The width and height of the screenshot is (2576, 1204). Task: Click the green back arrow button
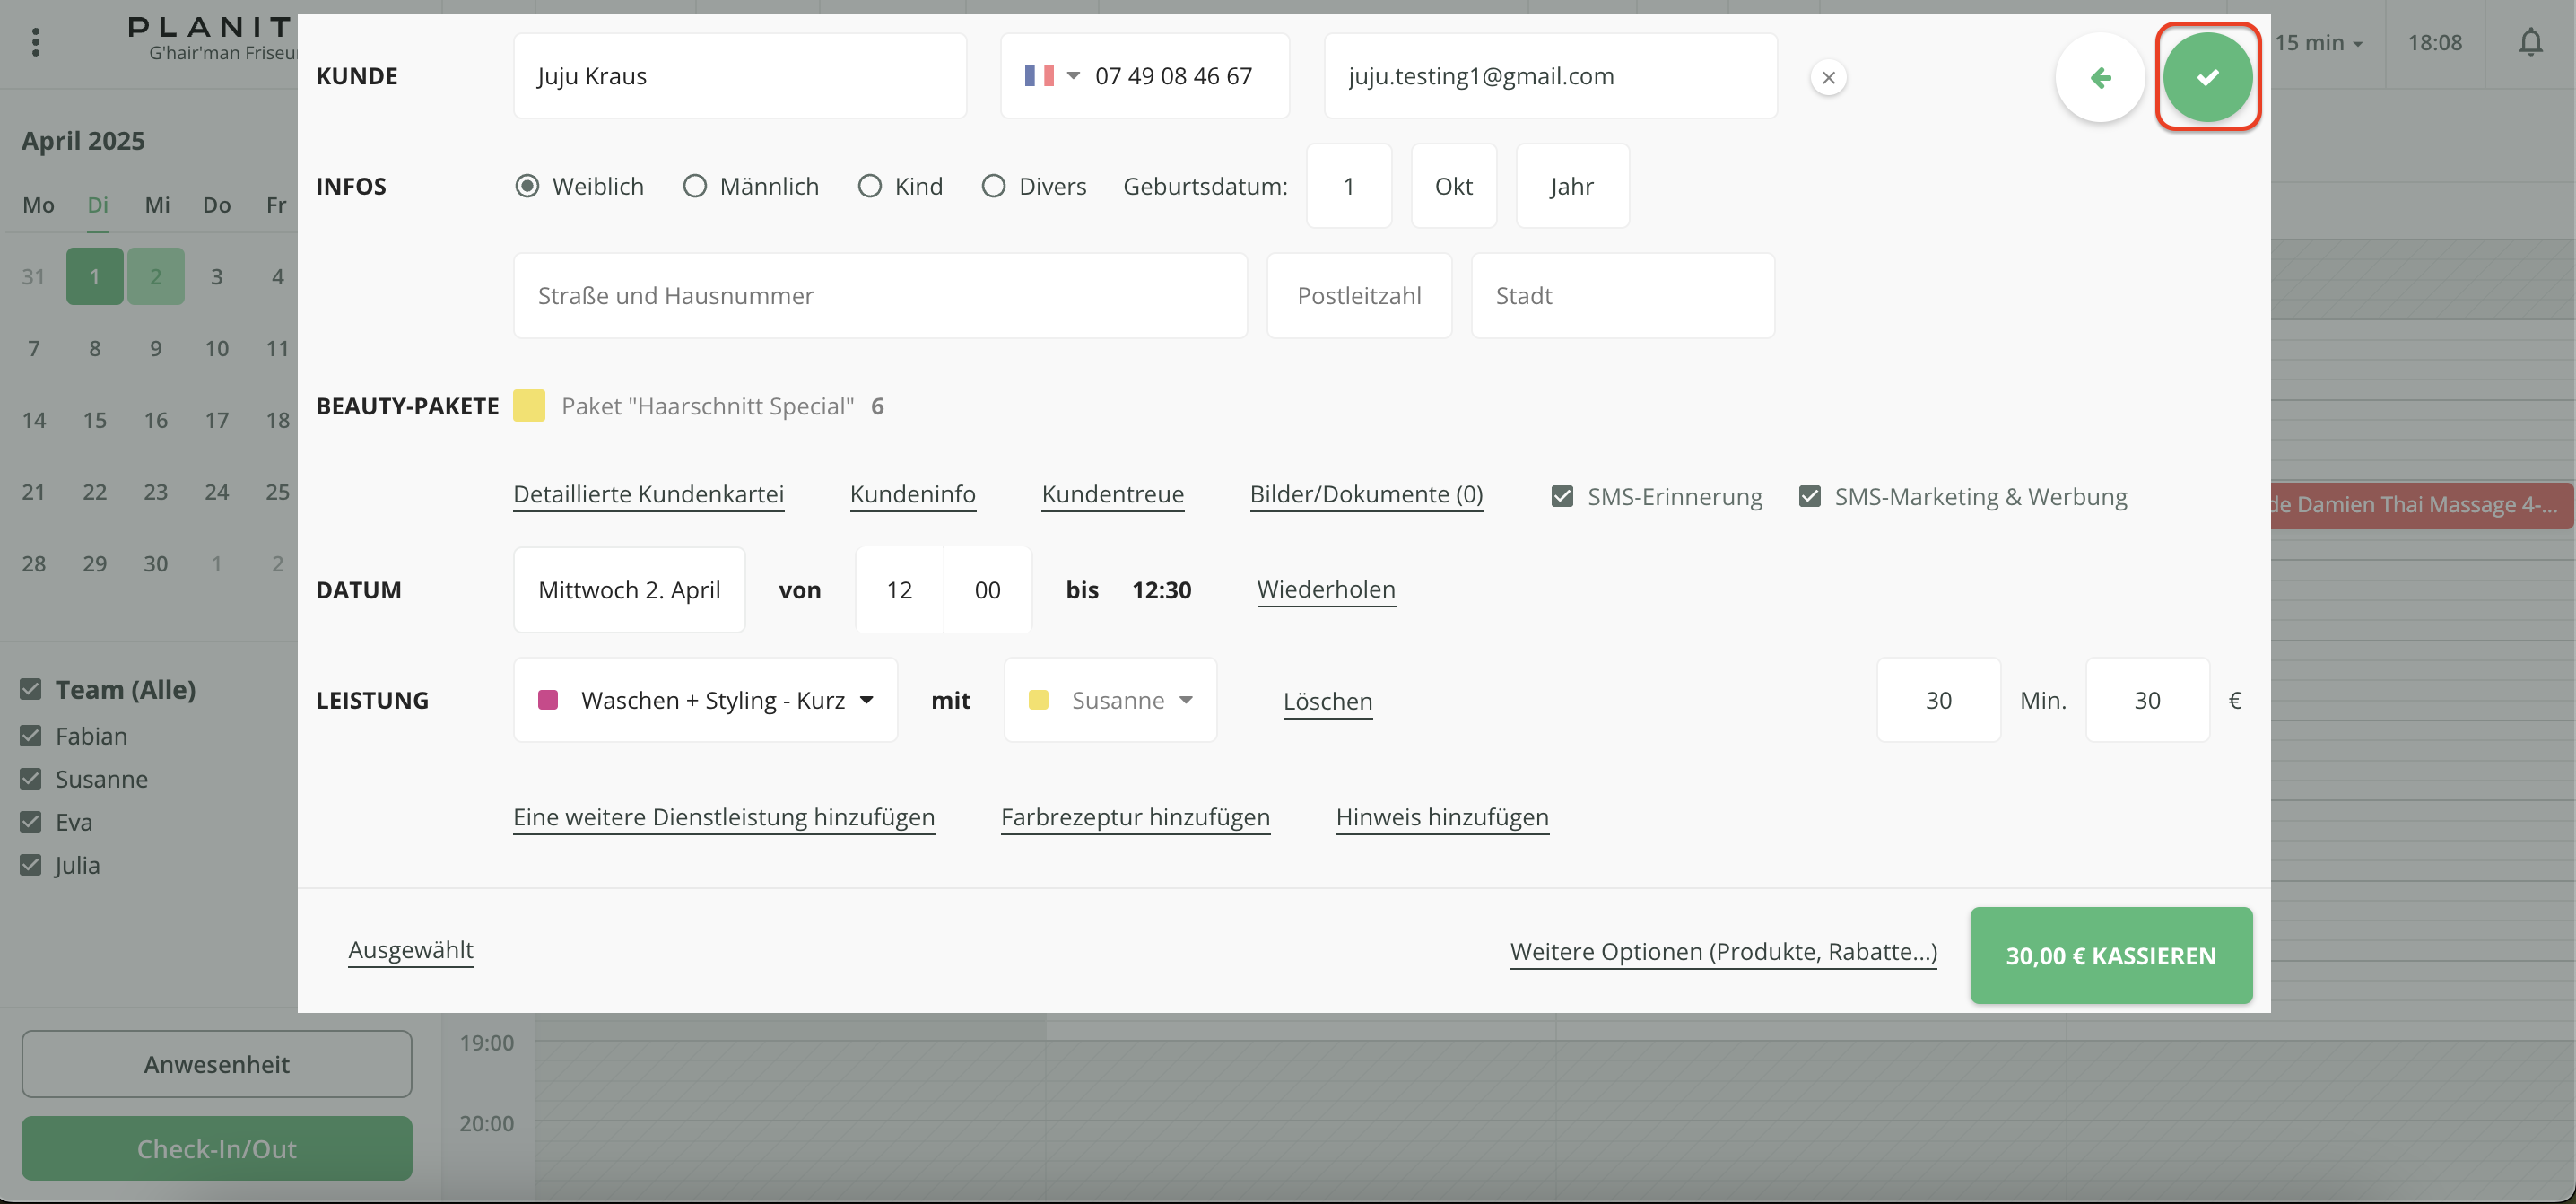coord(2100,77)
